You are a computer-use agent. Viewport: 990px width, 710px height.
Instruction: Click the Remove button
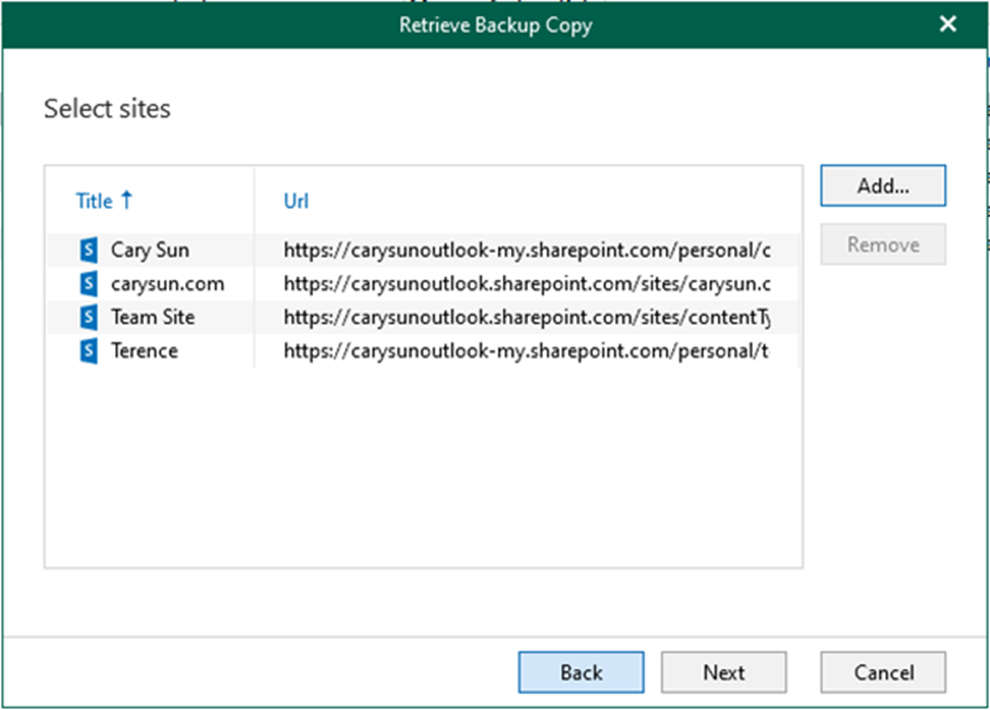[x=883, y=244]
